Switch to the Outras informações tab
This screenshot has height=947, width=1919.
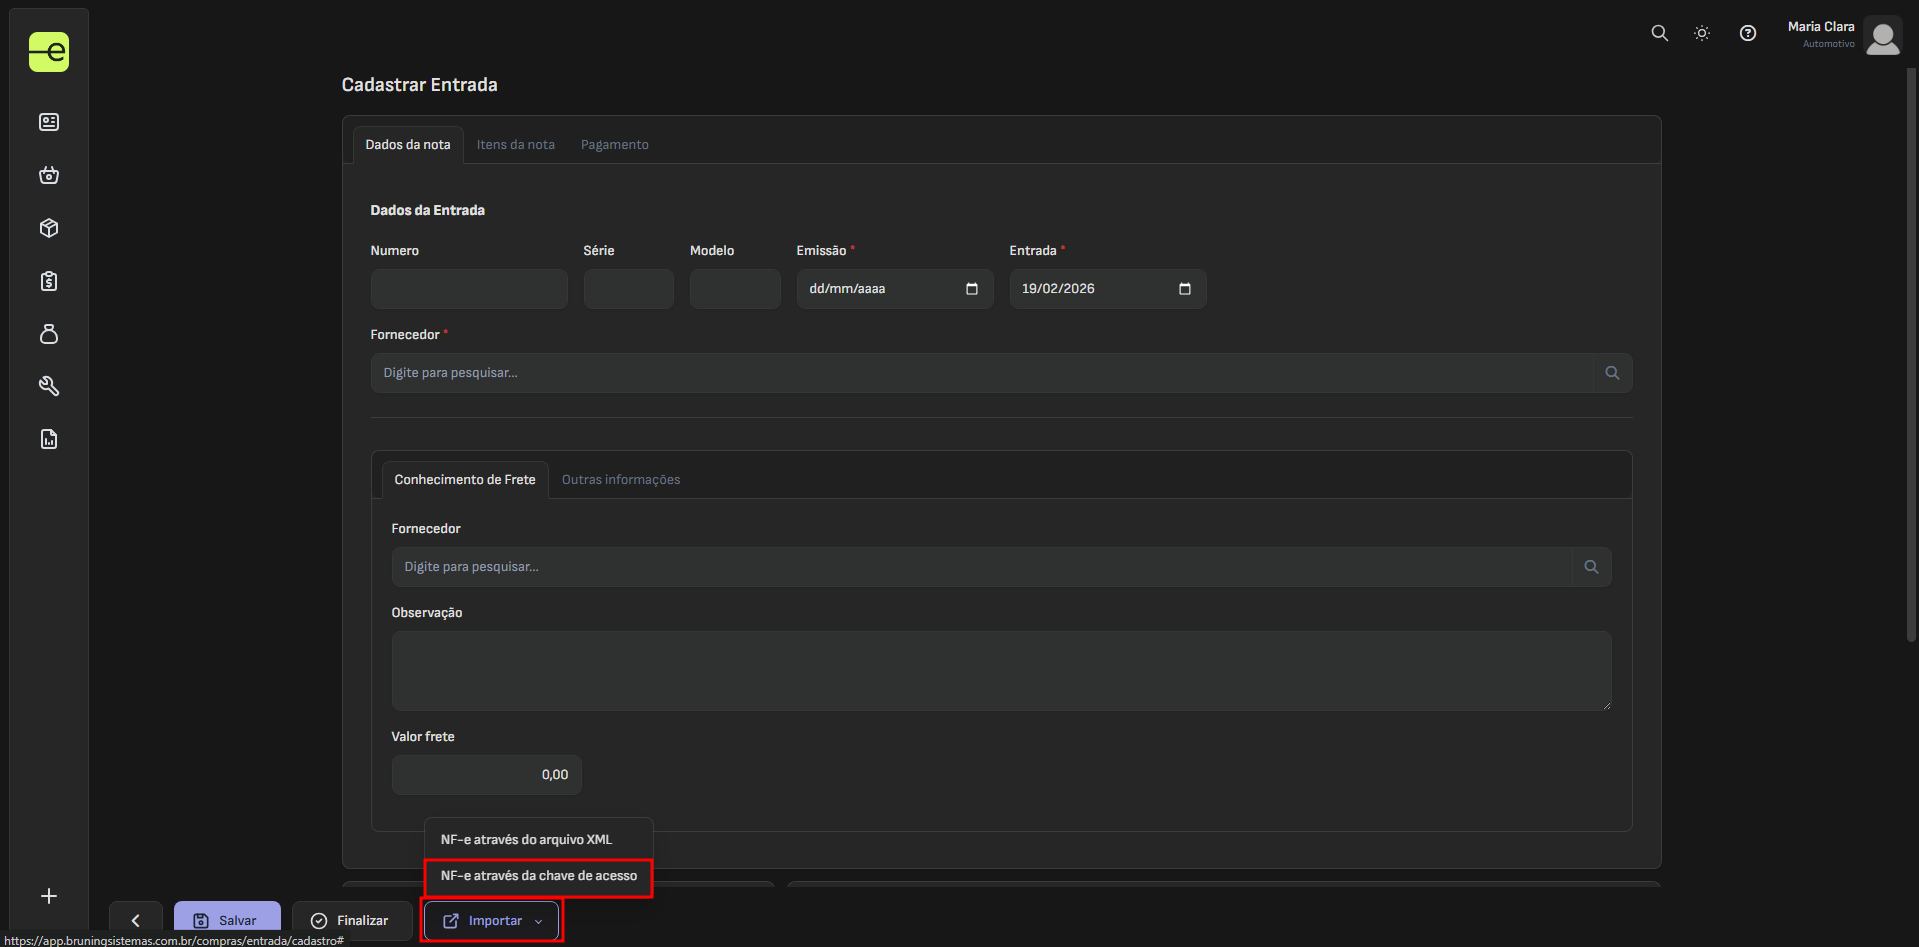[x=620, y=480]
